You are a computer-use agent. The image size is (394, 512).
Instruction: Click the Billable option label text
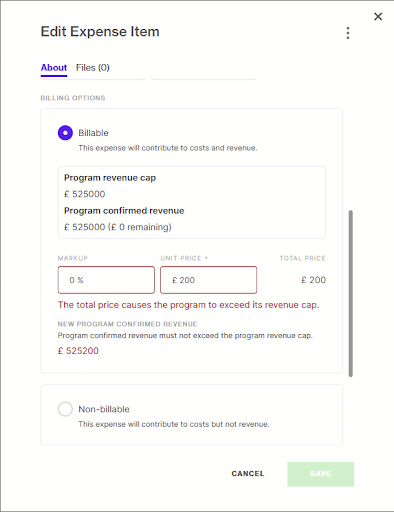pos(93,133)
